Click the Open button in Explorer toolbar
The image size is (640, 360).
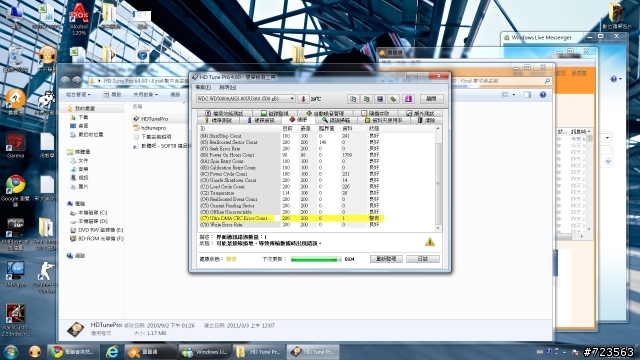pos(112,95)
